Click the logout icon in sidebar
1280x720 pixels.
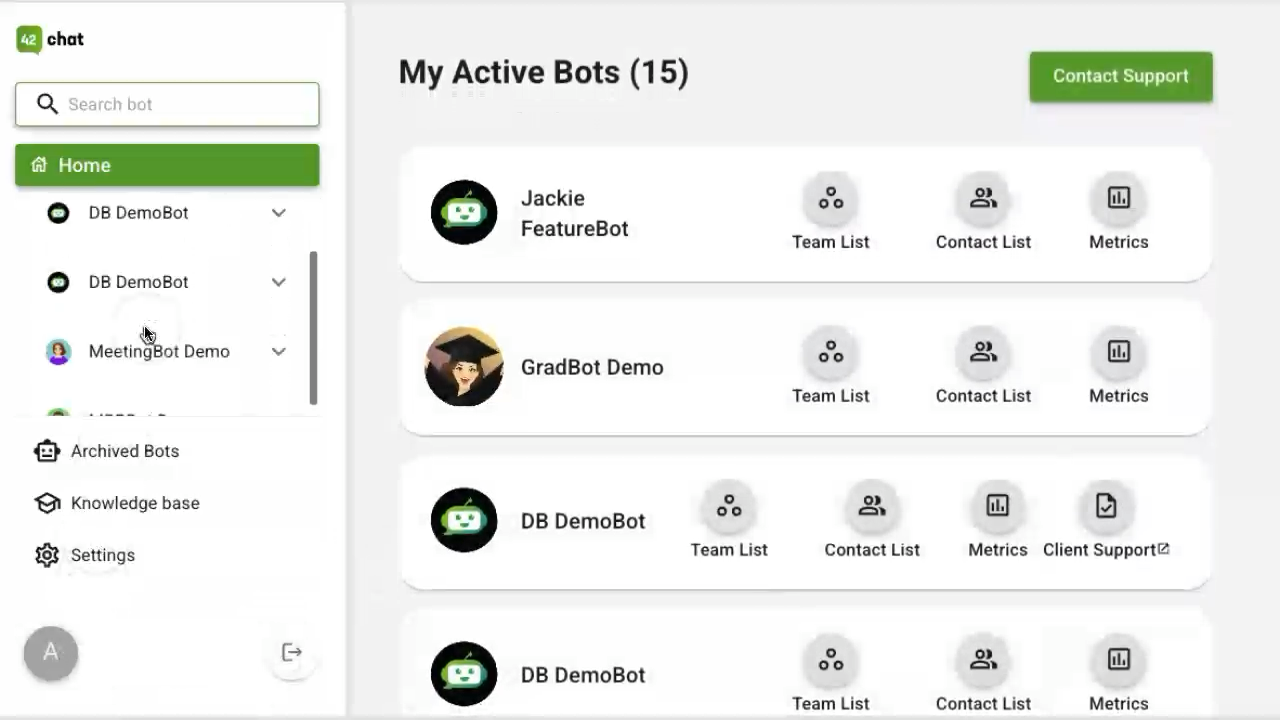point(292,653)
